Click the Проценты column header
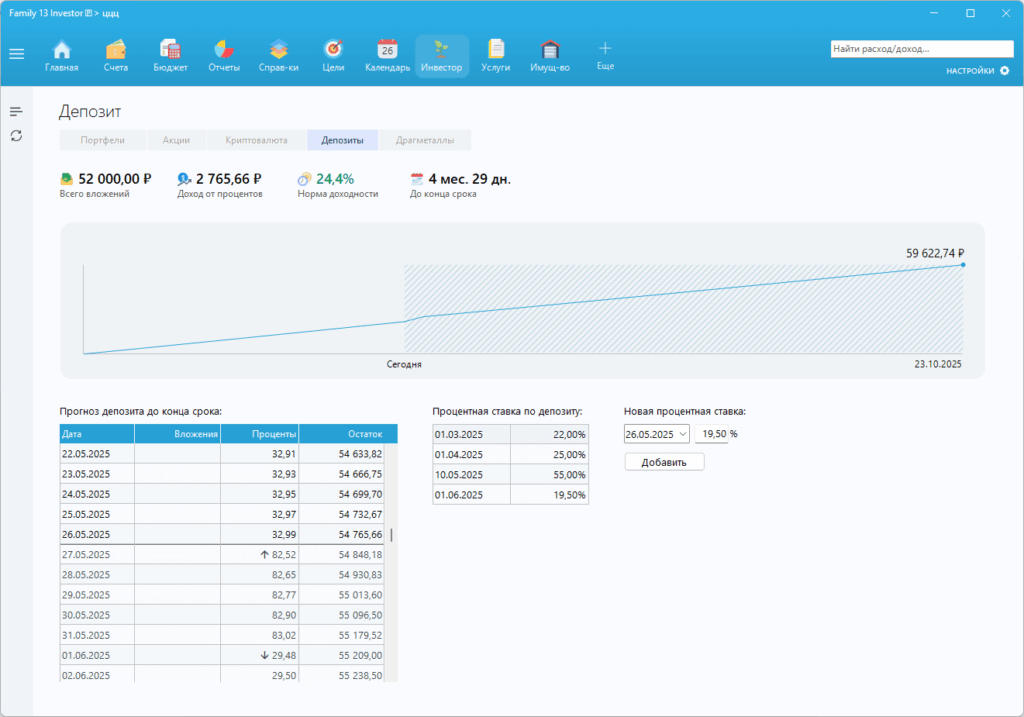 point(260,434)
